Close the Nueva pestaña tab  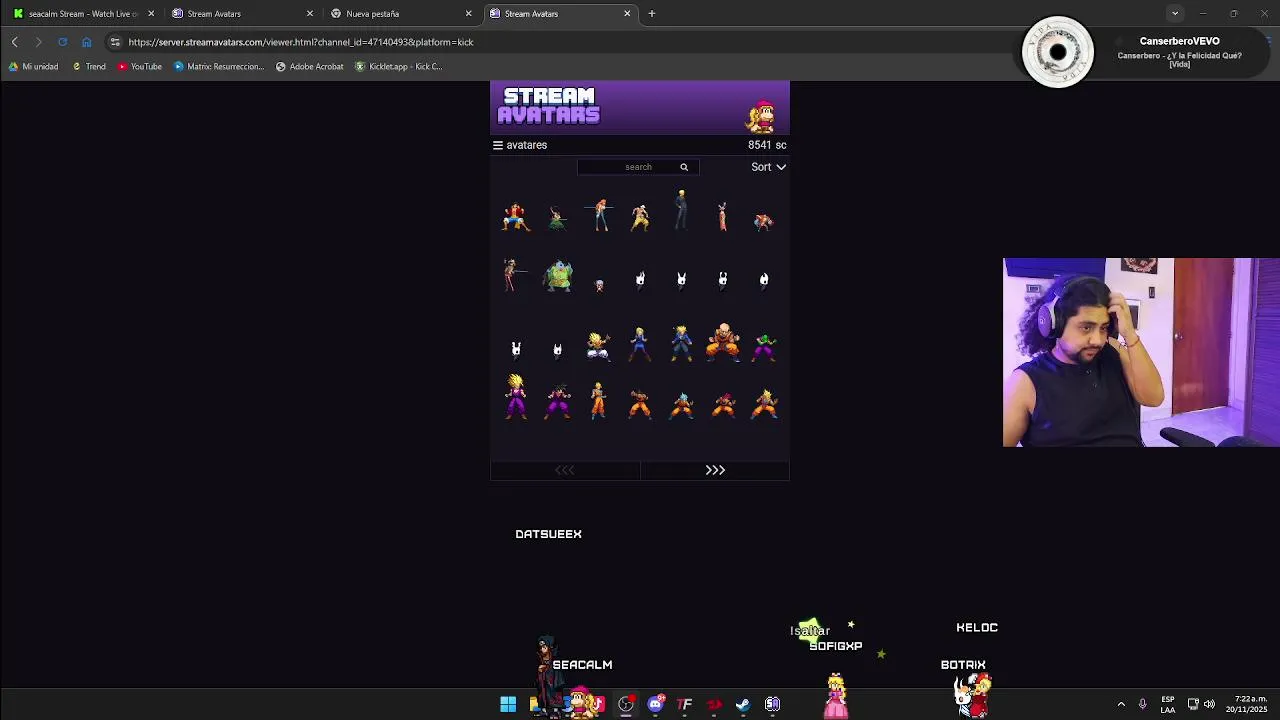pyautogui.click(x=468, y=14)
